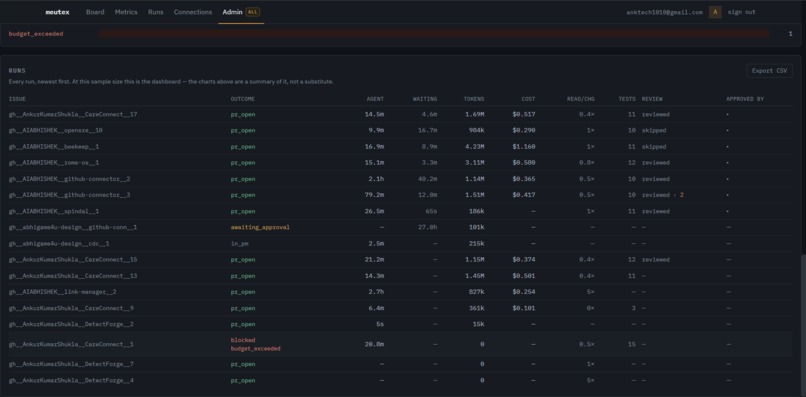Click the READ/CHG column header
Image resolution: width=806 pixels, height=397 pixels.
click(580, 99)
